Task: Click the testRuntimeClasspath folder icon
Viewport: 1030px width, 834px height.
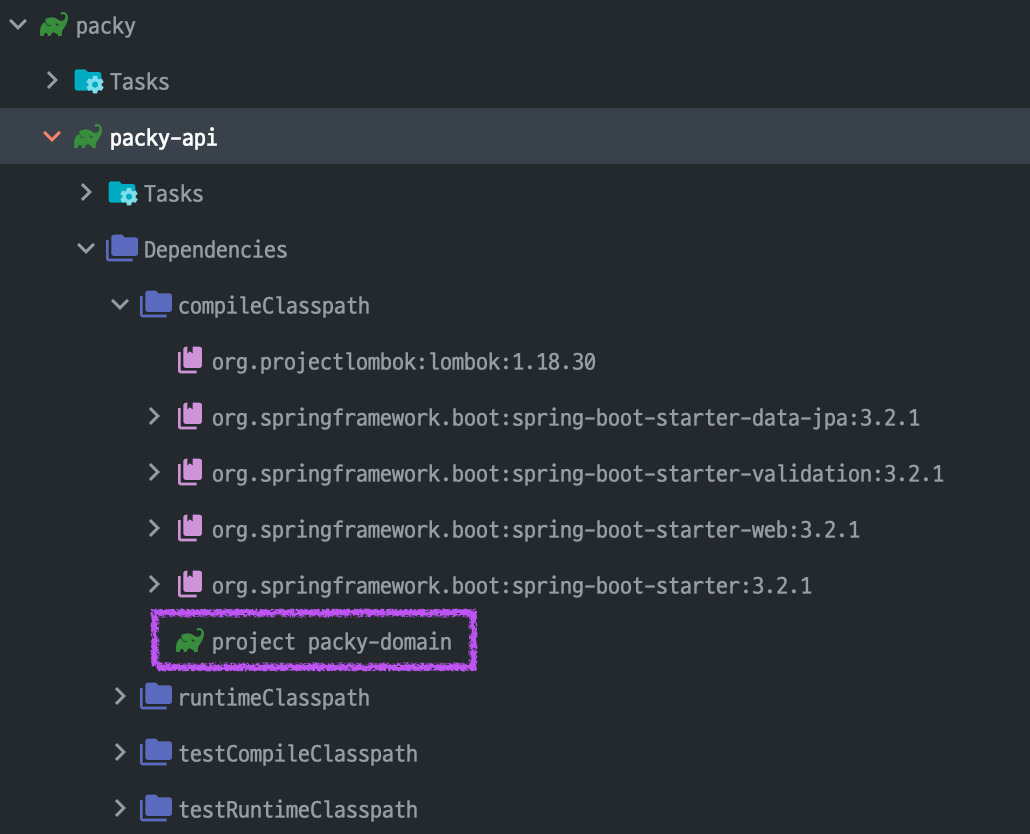Action: [x=156, y=808]
